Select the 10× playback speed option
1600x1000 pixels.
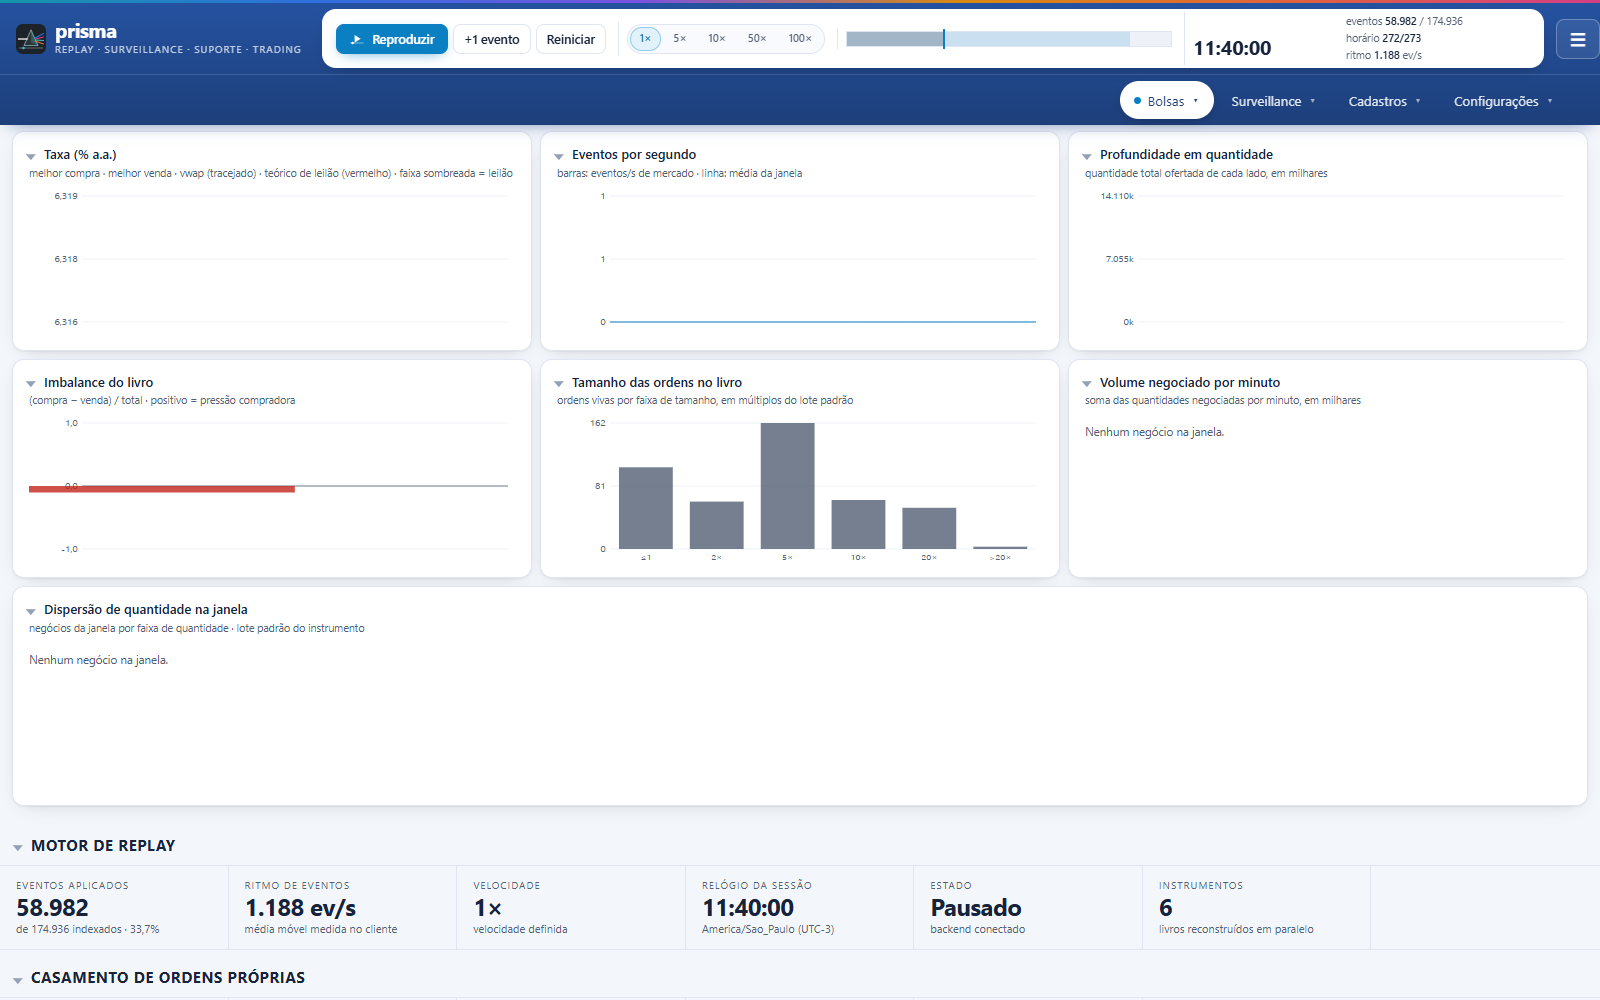point(717,39)
